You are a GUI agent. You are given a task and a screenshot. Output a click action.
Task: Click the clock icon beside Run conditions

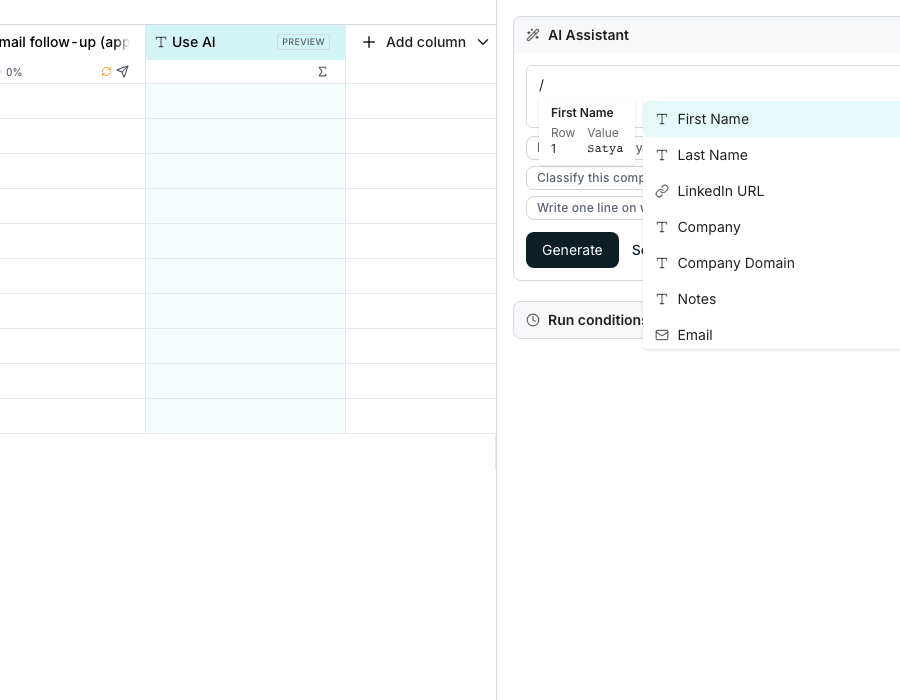tap(533, 320)
